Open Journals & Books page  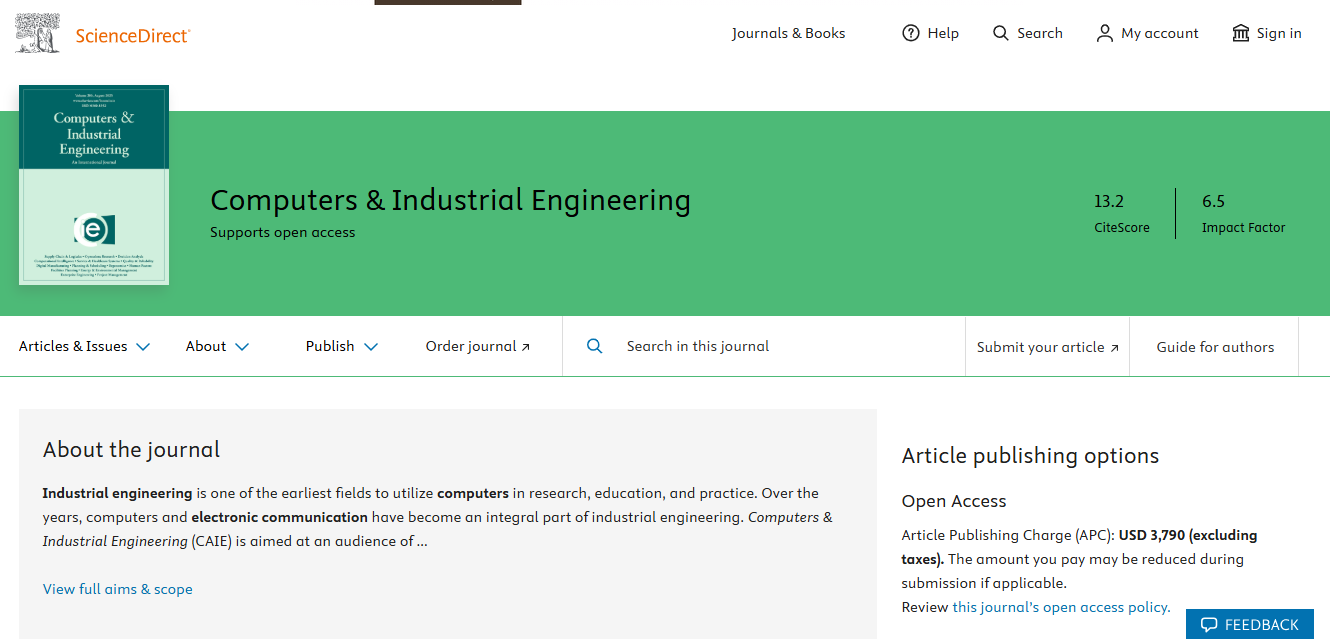pyautogui.click(x=788, y=33)
